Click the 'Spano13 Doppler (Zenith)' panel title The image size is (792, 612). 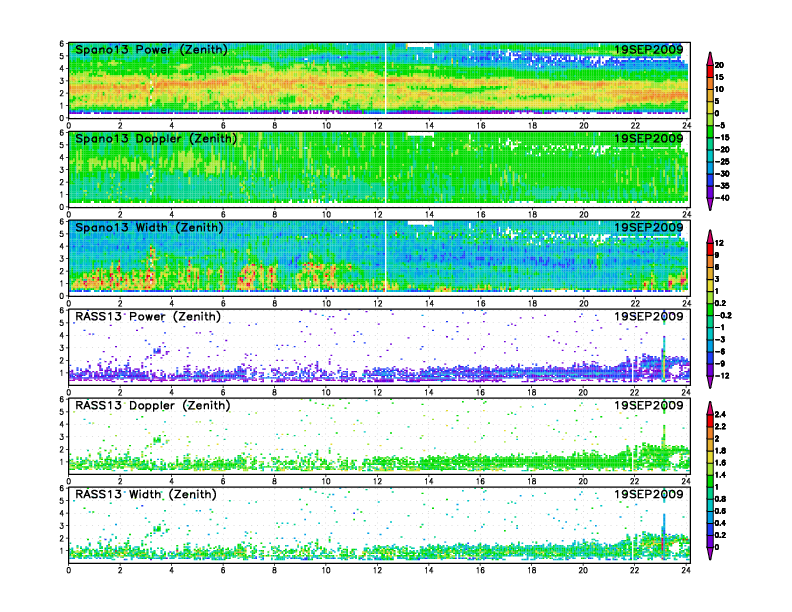(x=156, y=139)
